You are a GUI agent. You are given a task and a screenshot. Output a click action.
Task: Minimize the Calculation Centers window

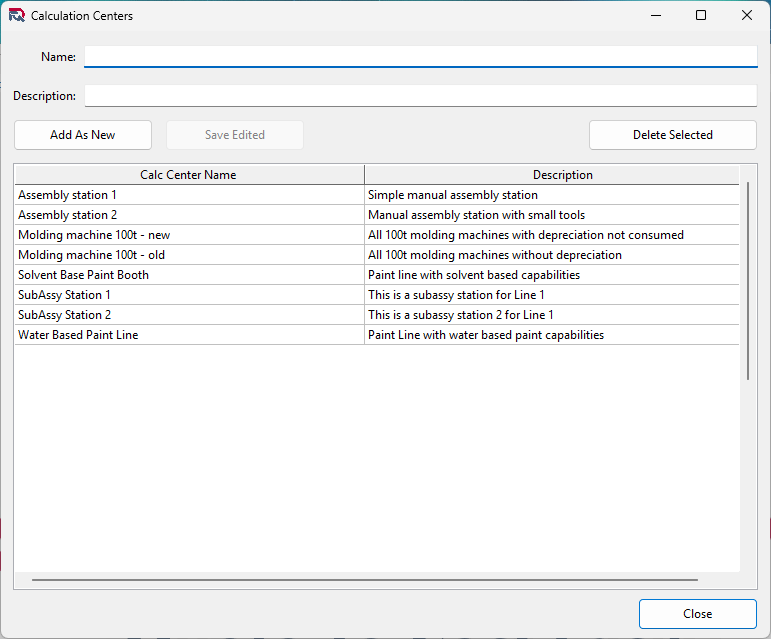pyautogui.click(x=655, y=15)
